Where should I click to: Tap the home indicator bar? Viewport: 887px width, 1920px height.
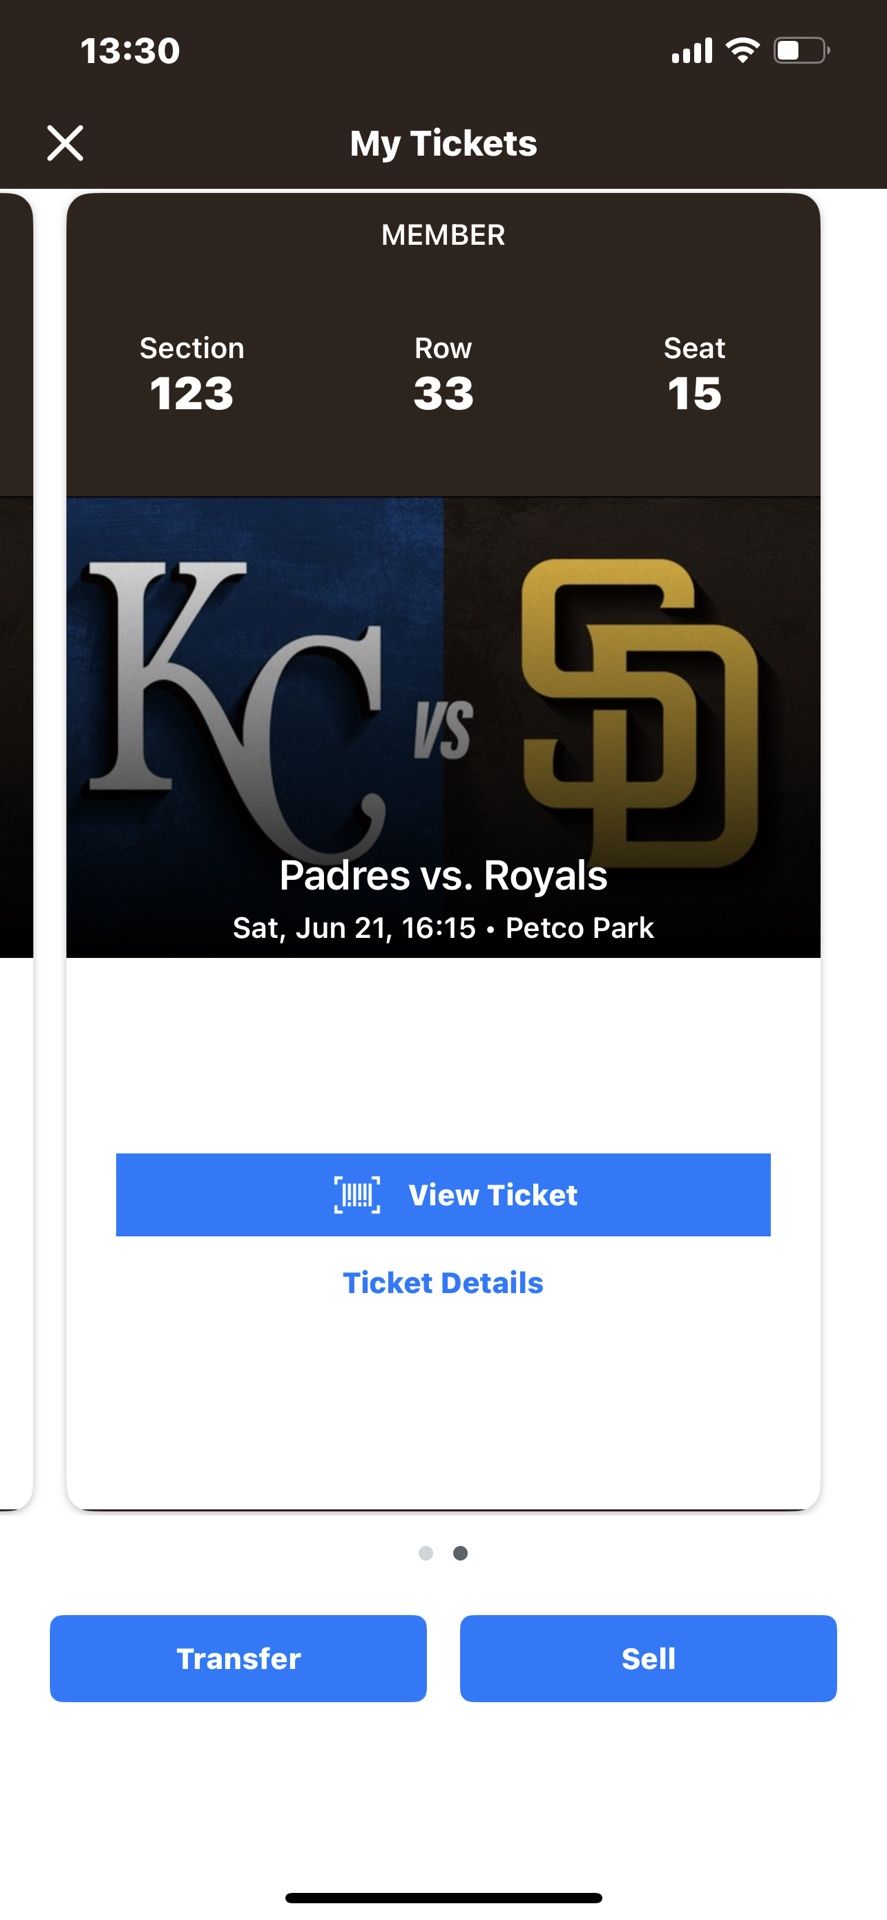tap(443, 1897)
